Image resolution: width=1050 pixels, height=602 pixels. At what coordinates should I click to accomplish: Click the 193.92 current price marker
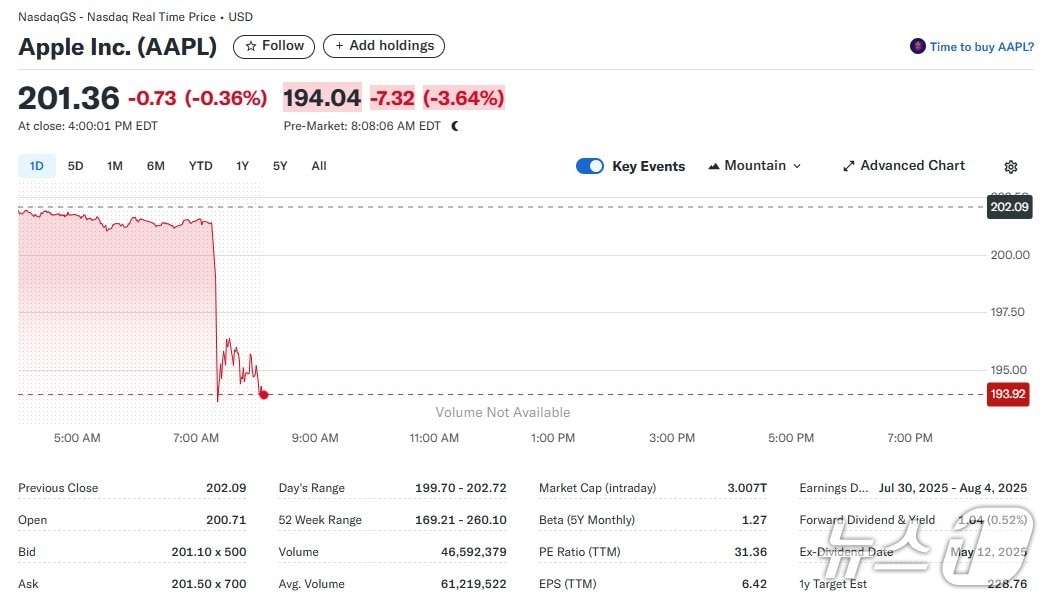click(1009, 394)
